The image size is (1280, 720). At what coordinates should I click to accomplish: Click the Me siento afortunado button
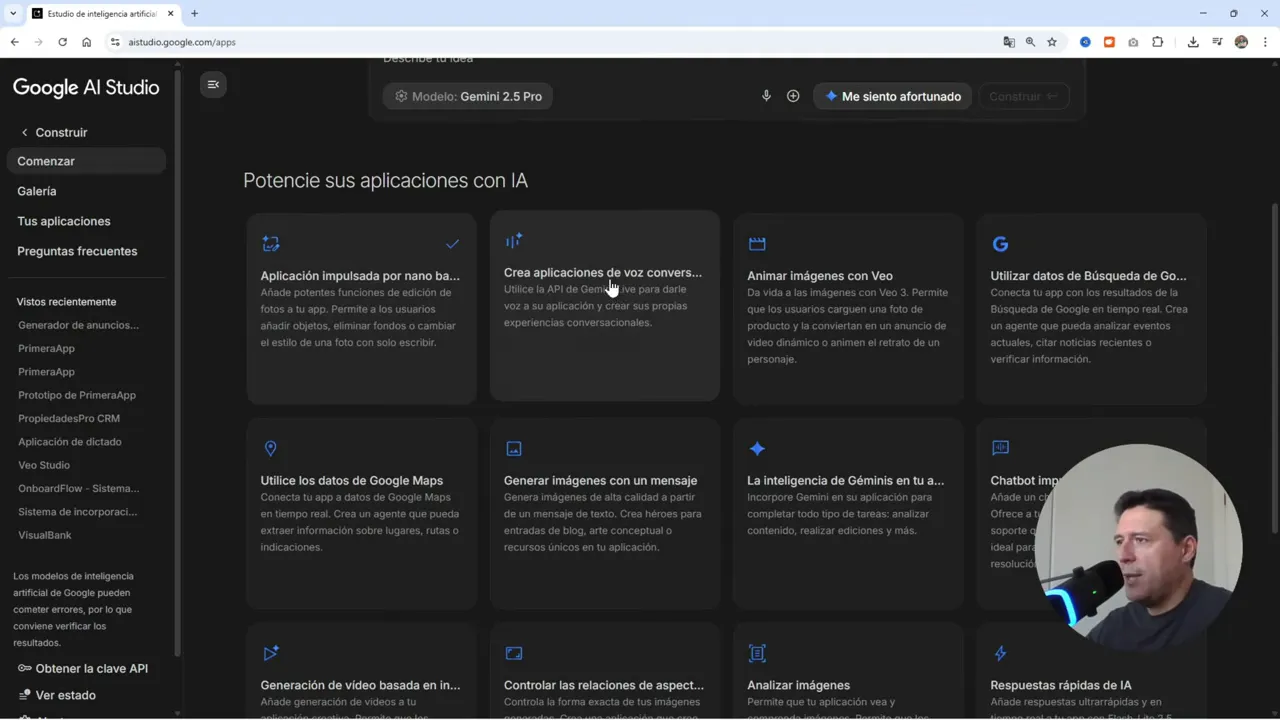(x=892, y=96)
